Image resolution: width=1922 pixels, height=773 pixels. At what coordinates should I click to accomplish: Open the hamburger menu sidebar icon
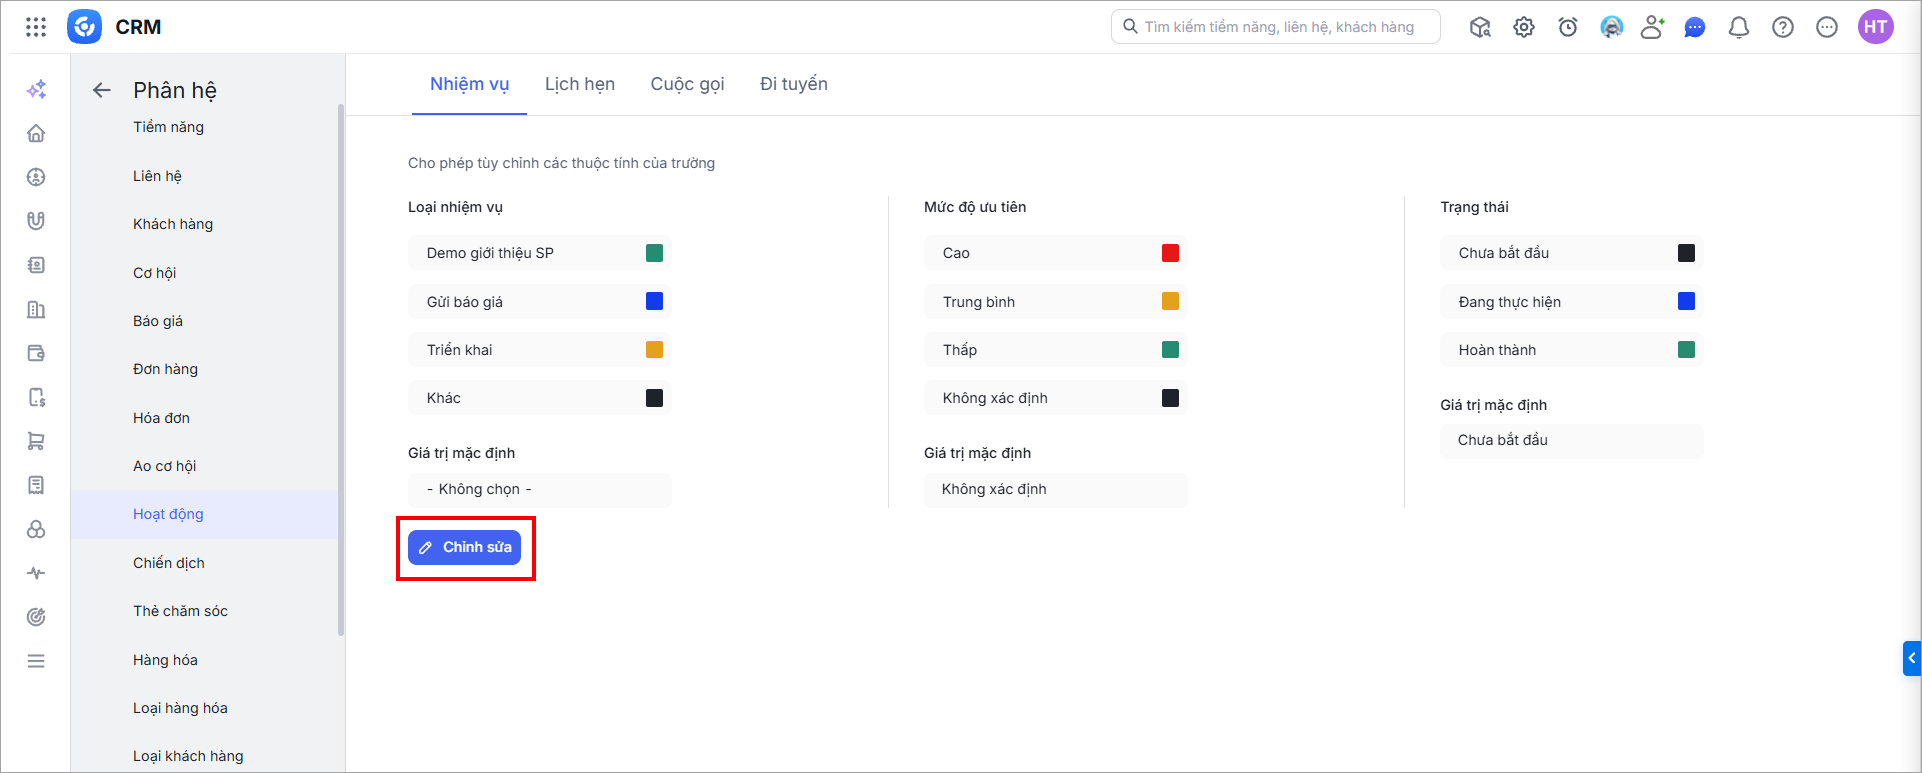[x=36, y=661]
